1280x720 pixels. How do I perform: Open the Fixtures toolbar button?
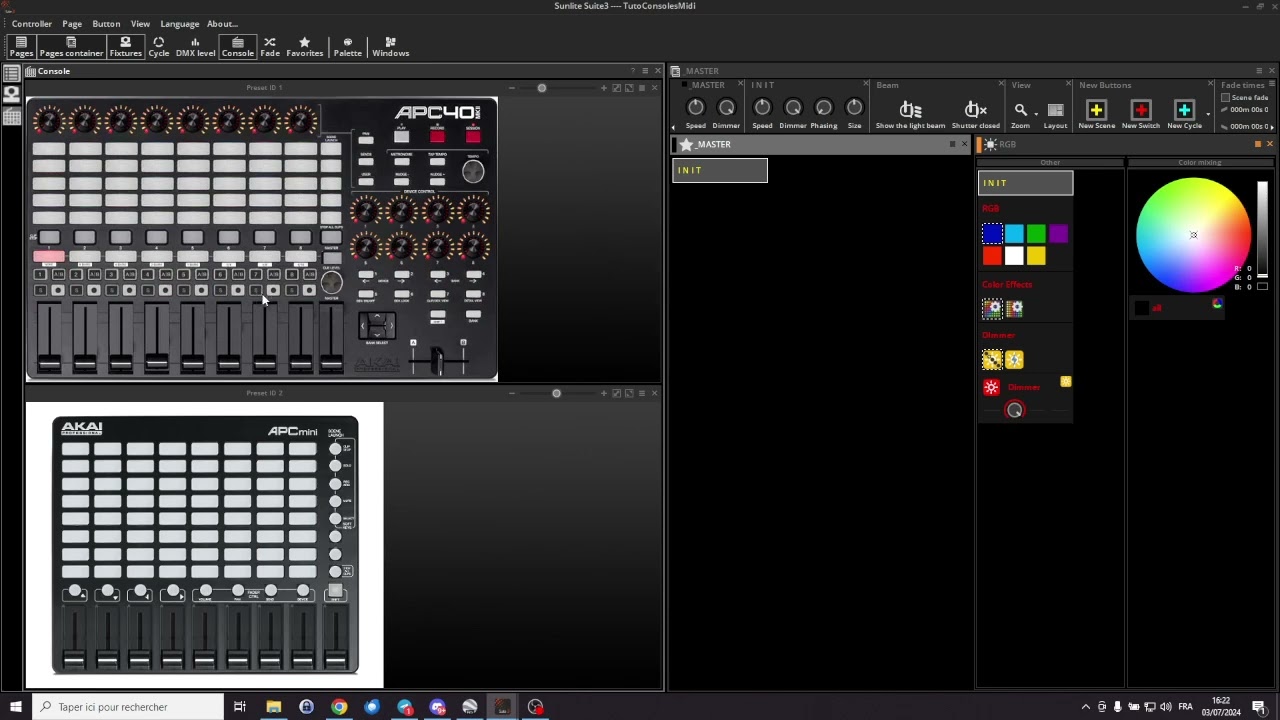tap(125, 46)
